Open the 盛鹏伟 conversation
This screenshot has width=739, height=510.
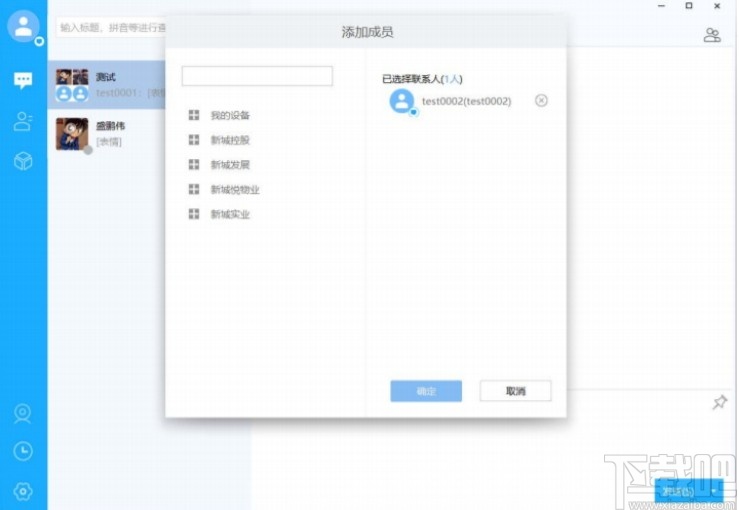click(x=107, y=134)
